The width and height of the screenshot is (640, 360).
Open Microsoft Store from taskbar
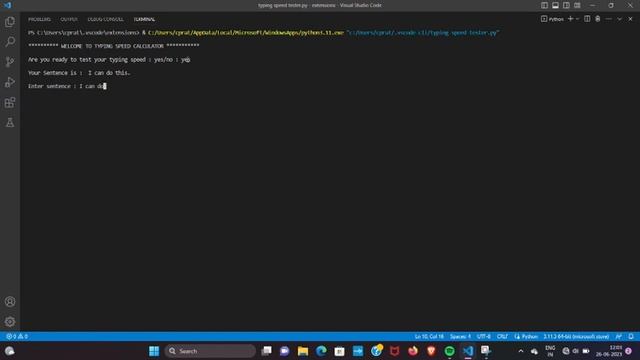coord(339,351)
